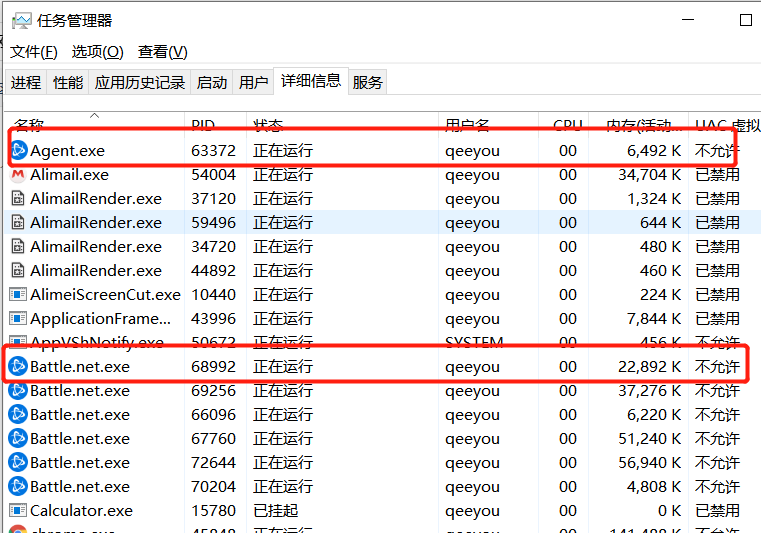The height and width of the screenshot is (533, 761).
Task: Click memory value 37,276 K
Action: (x=649, y=390)
